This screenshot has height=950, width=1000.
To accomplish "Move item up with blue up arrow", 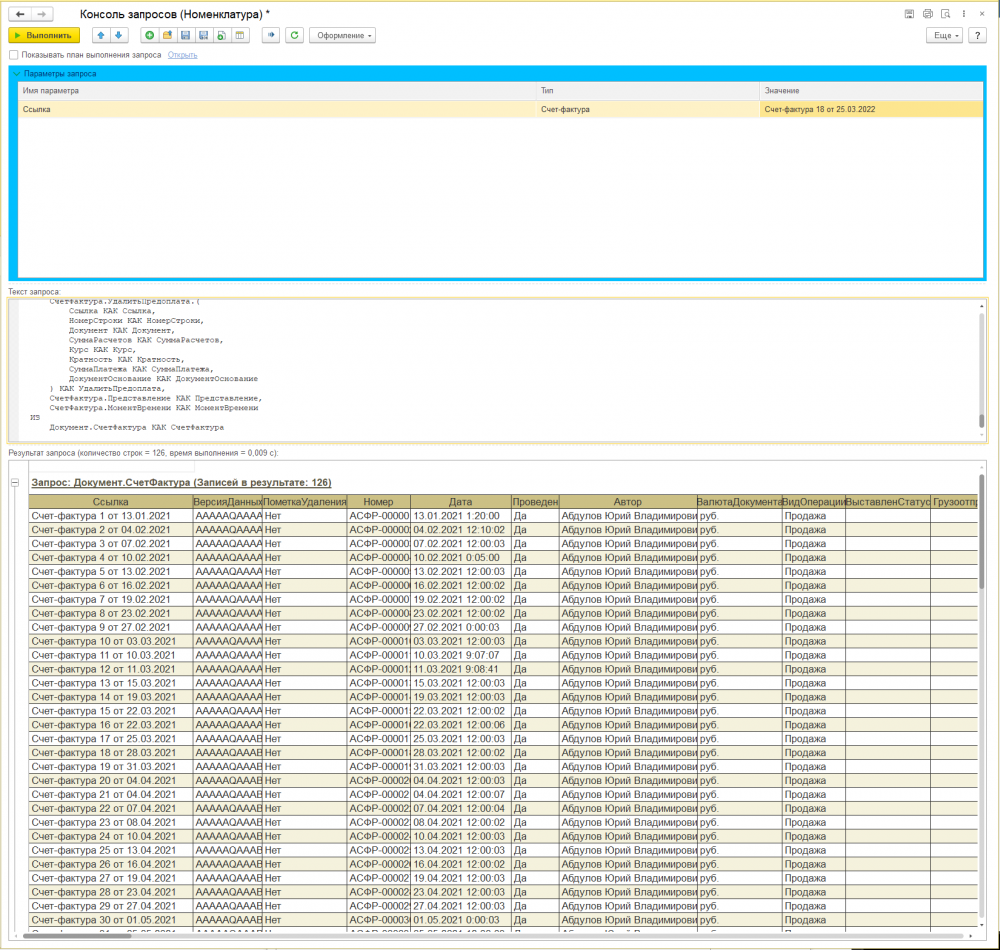I will pos(101,35).
